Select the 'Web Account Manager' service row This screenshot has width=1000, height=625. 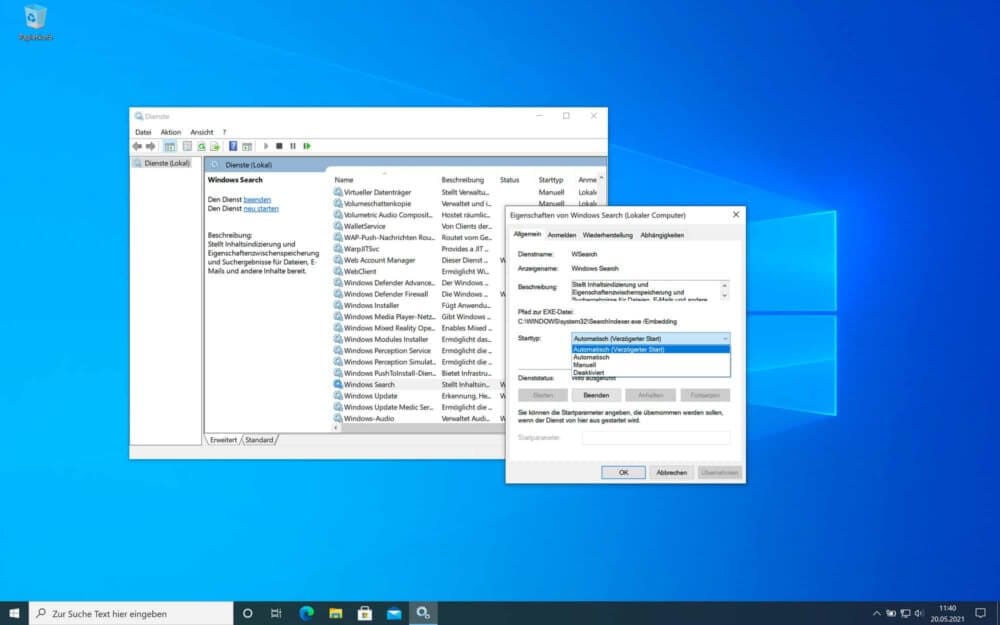point(379,260)
